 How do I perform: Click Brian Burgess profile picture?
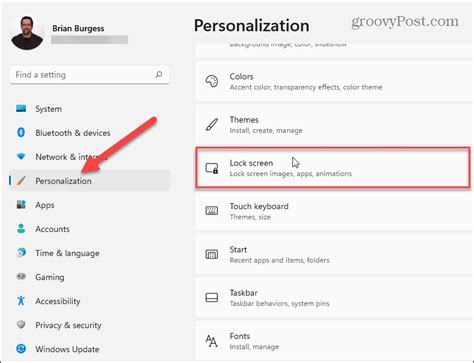point(27,33)
